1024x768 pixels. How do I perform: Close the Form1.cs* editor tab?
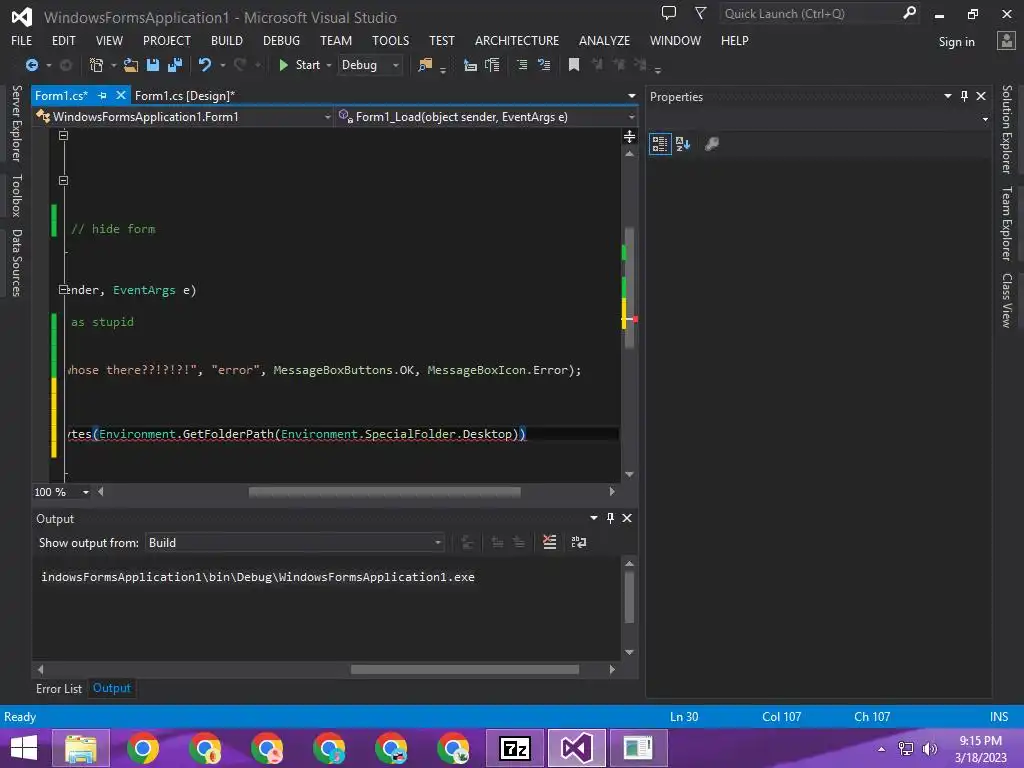tap(121, 95)
